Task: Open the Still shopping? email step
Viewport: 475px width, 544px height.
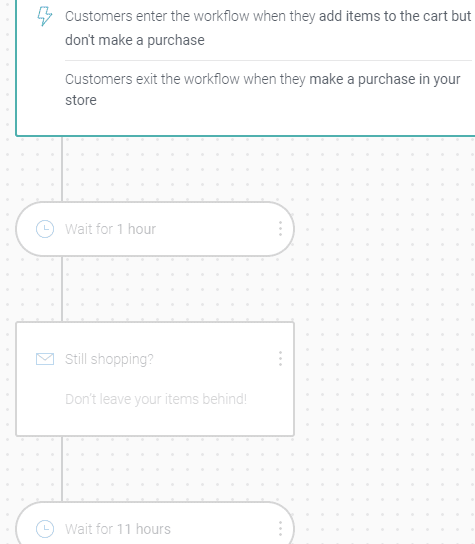Action: 155,379
